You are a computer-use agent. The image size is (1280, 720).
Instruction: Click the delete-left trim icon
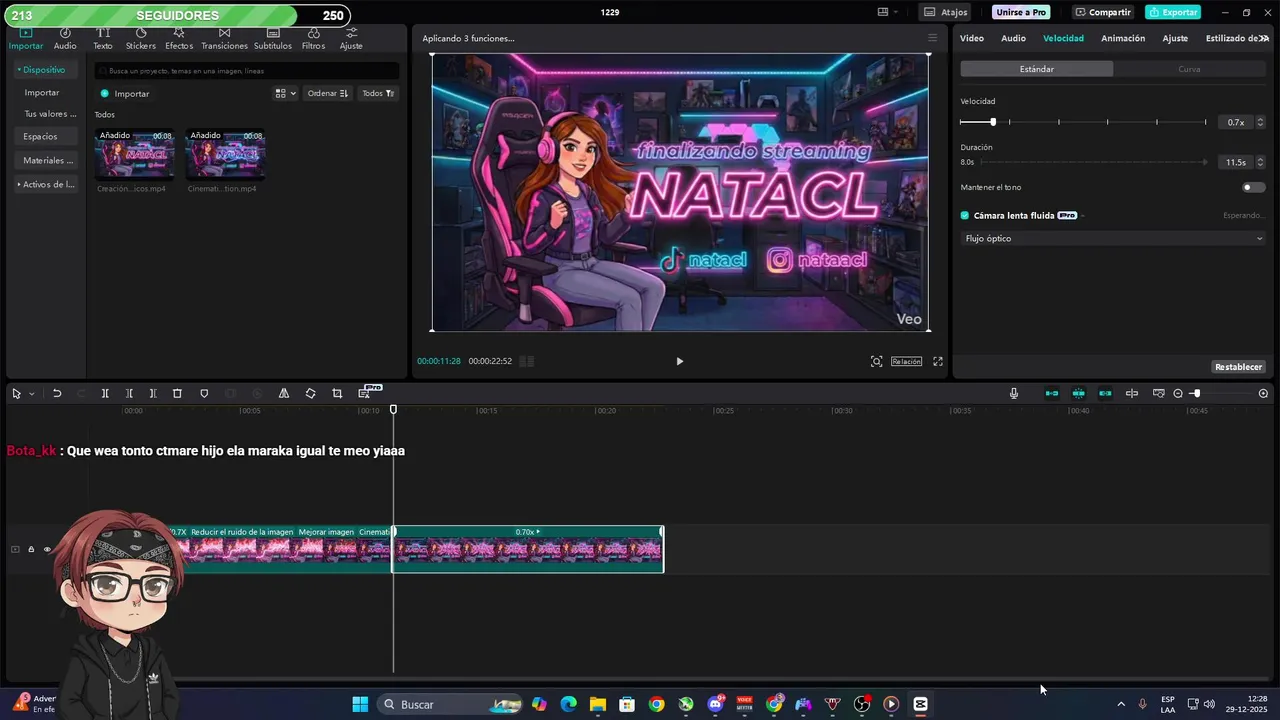point(129,394)
